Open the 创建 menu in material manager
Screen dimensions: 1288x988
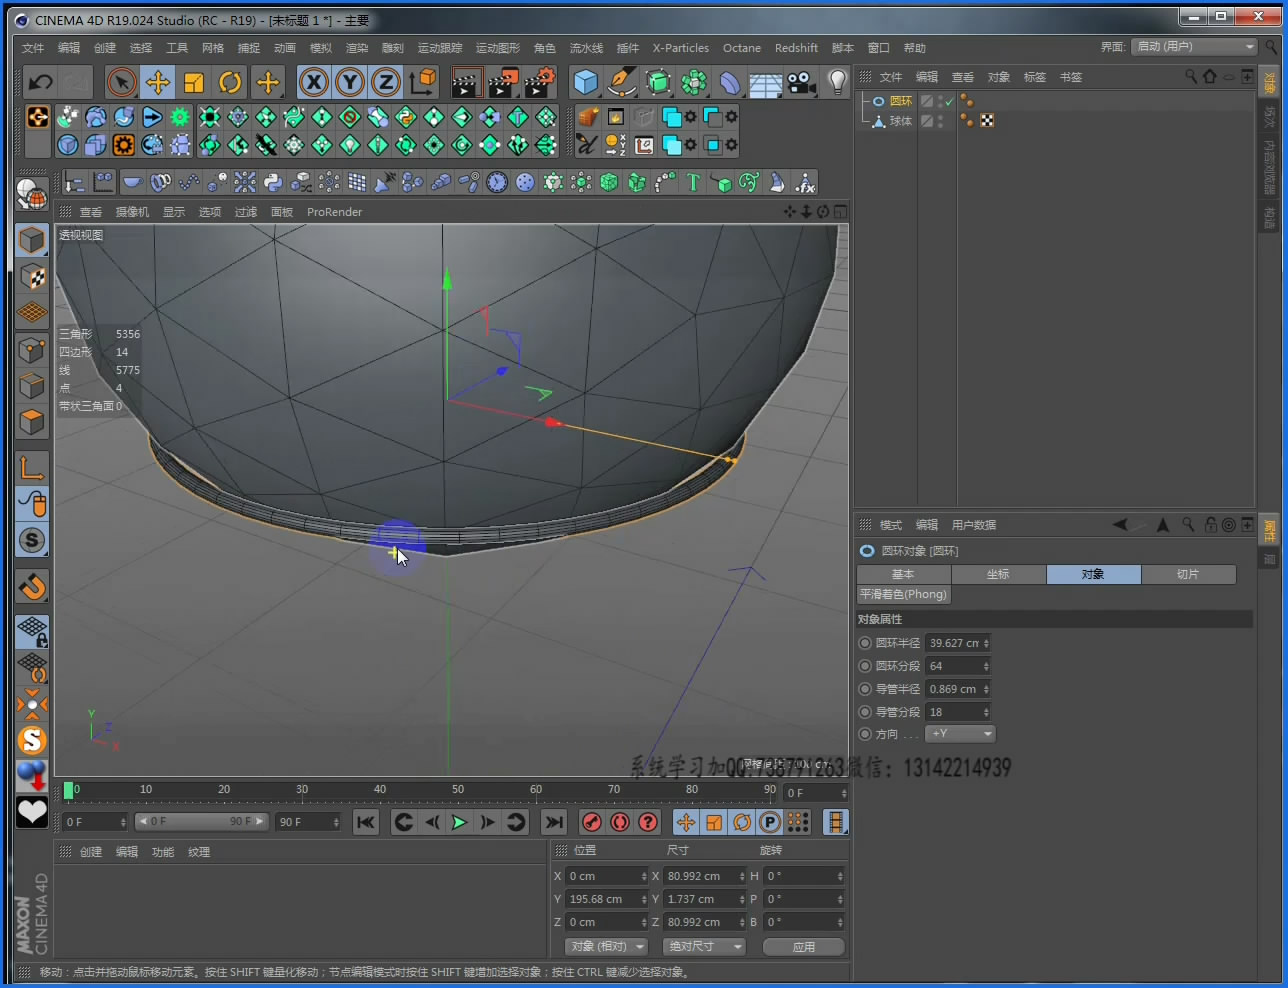(x=91, y=852)
